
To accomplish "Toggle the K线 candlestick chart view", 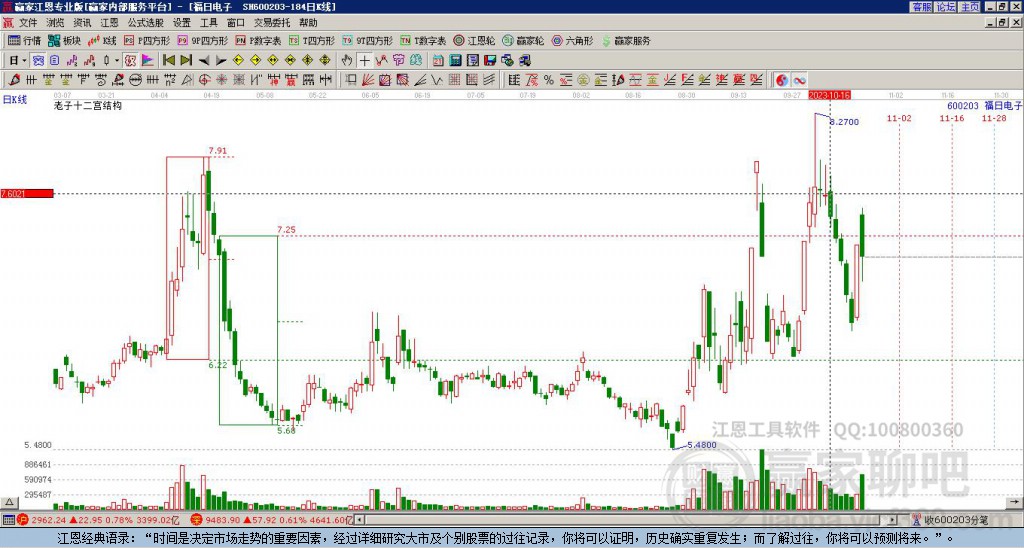I will coord(103,41).
